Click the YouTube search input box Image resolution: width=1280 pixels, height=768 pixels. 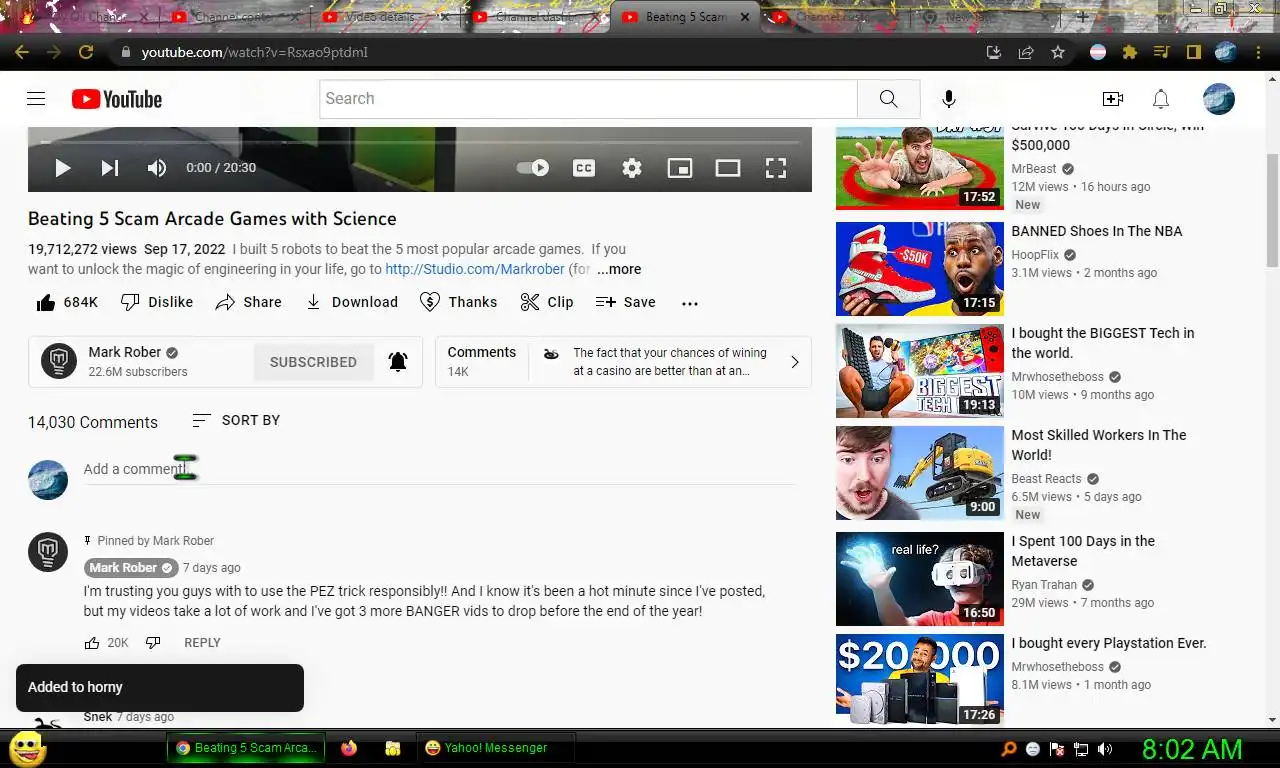588,99
